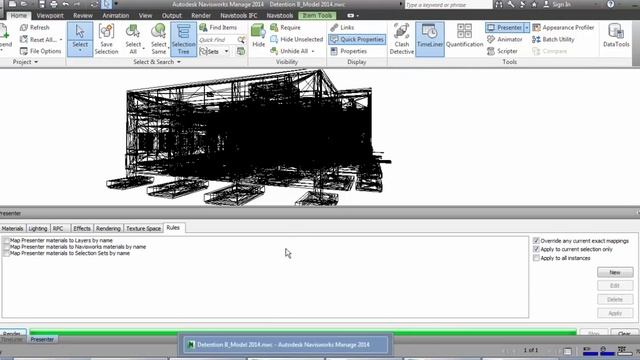
Task: Open Find Items
Action: [218, 27]
